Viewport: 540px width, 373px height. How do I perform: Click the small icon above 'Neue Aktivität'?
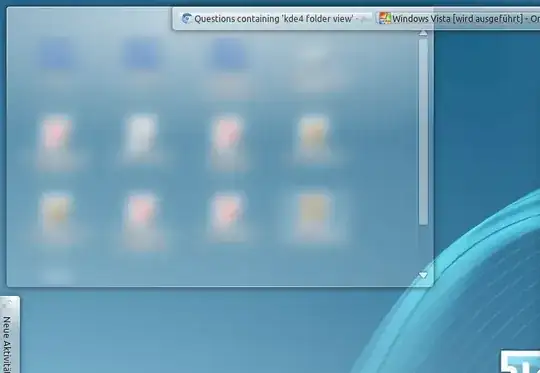8,303
